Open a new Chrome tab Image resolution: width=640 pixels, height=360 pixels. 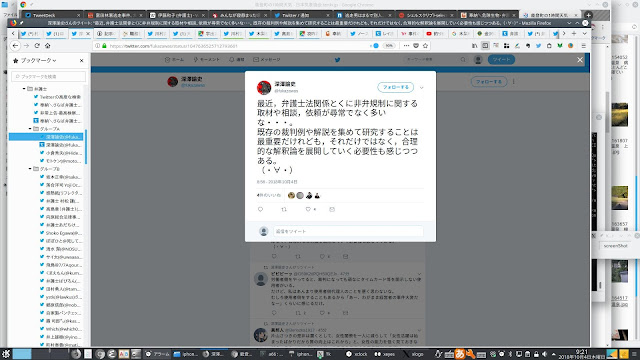click(x=588, y=15)
